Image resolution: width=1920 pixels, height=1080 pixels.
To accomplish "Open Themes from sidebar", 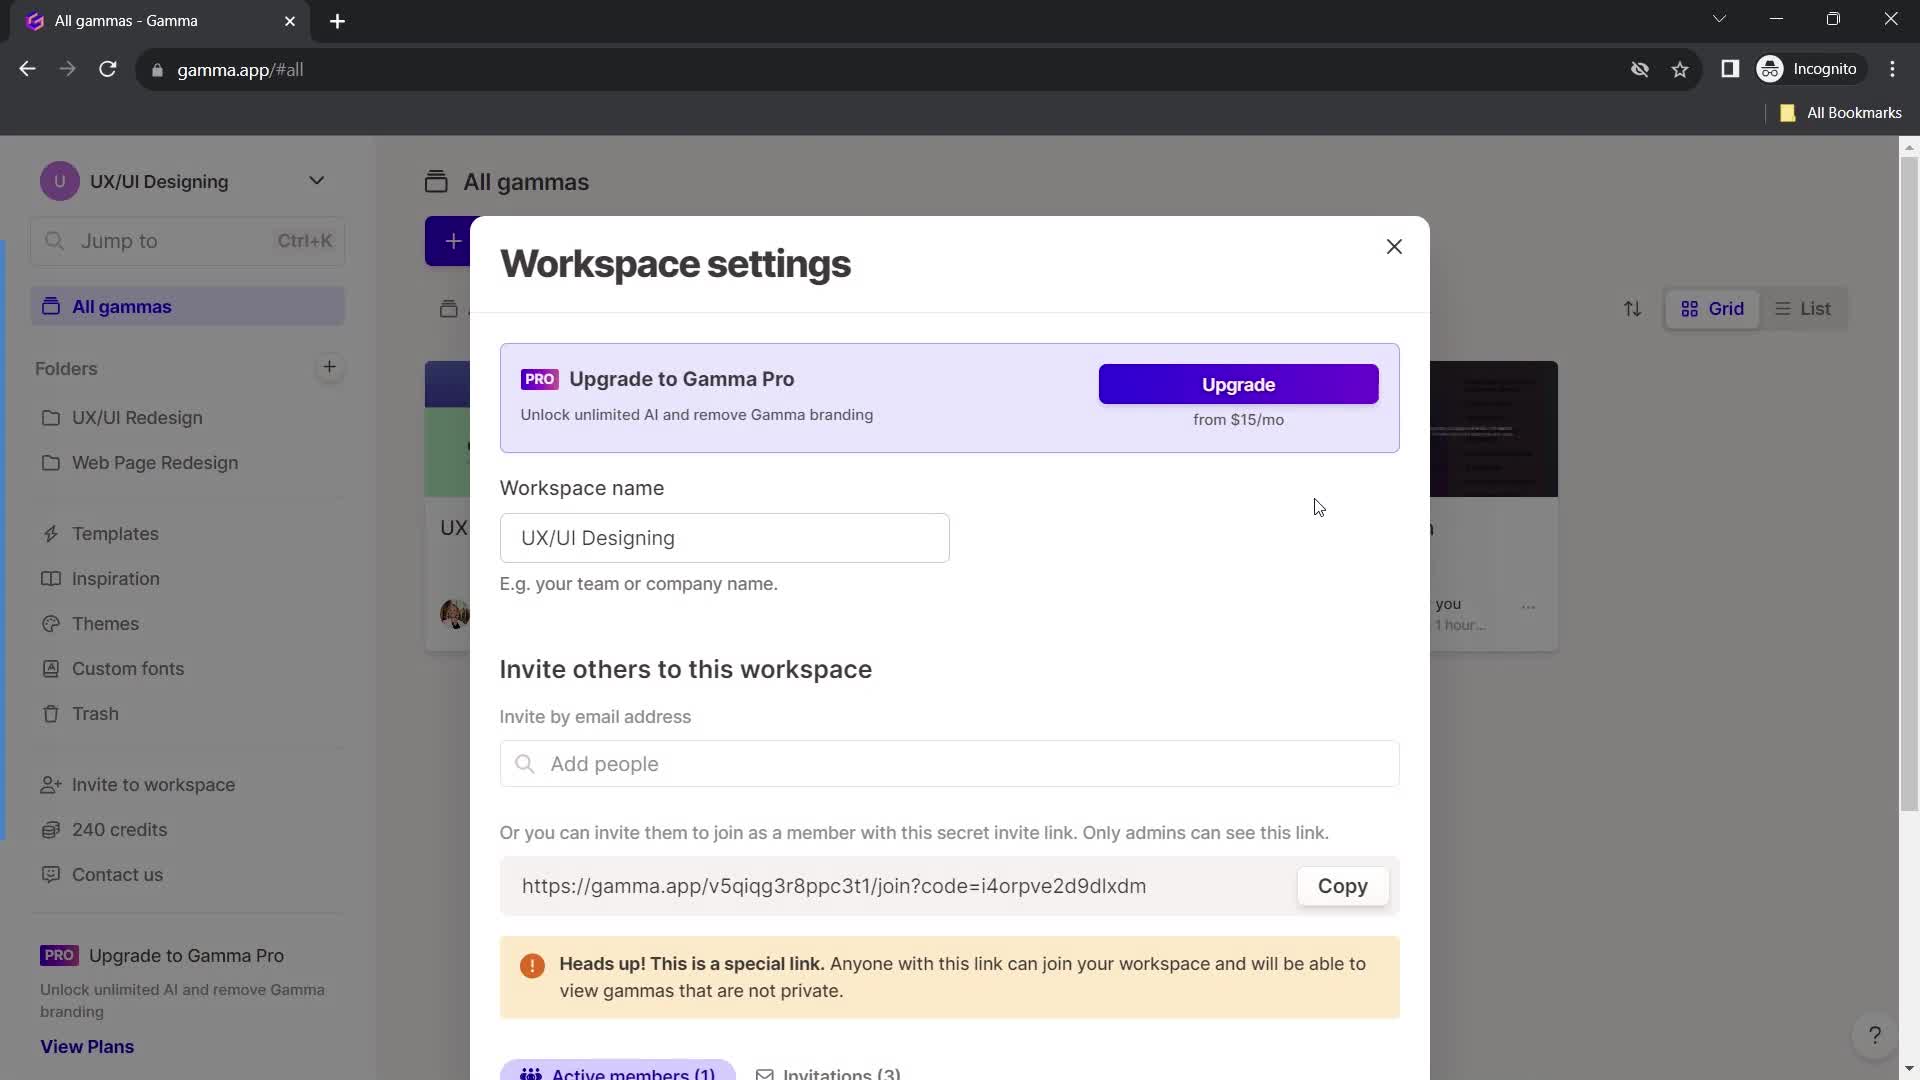I will tap(105, 624).
